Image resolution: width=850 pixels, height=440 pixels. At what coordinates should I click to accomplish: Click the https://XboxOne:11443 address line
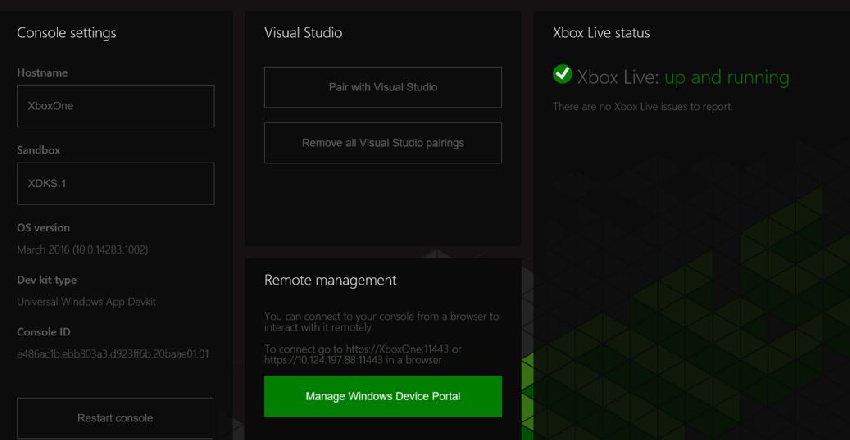pos(363,349)
